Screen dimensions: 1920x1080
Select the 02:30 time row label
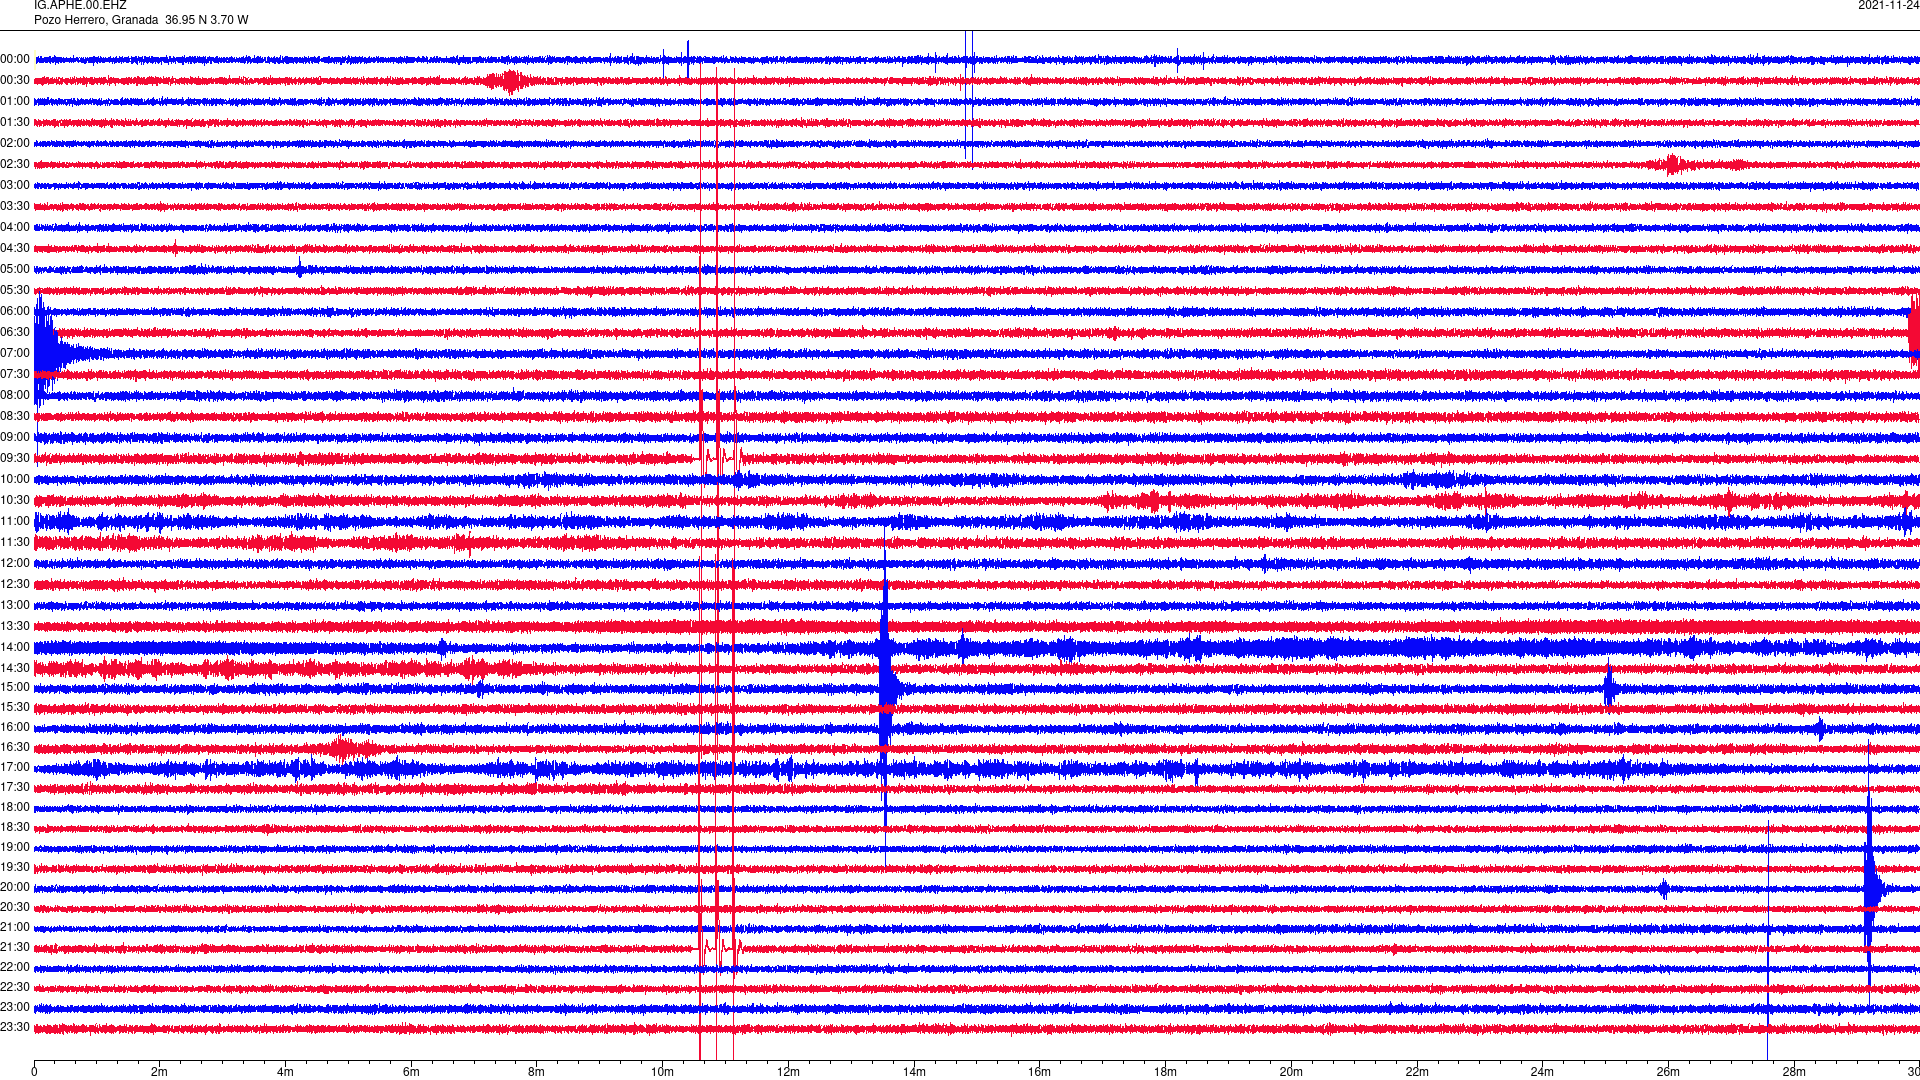15,164
